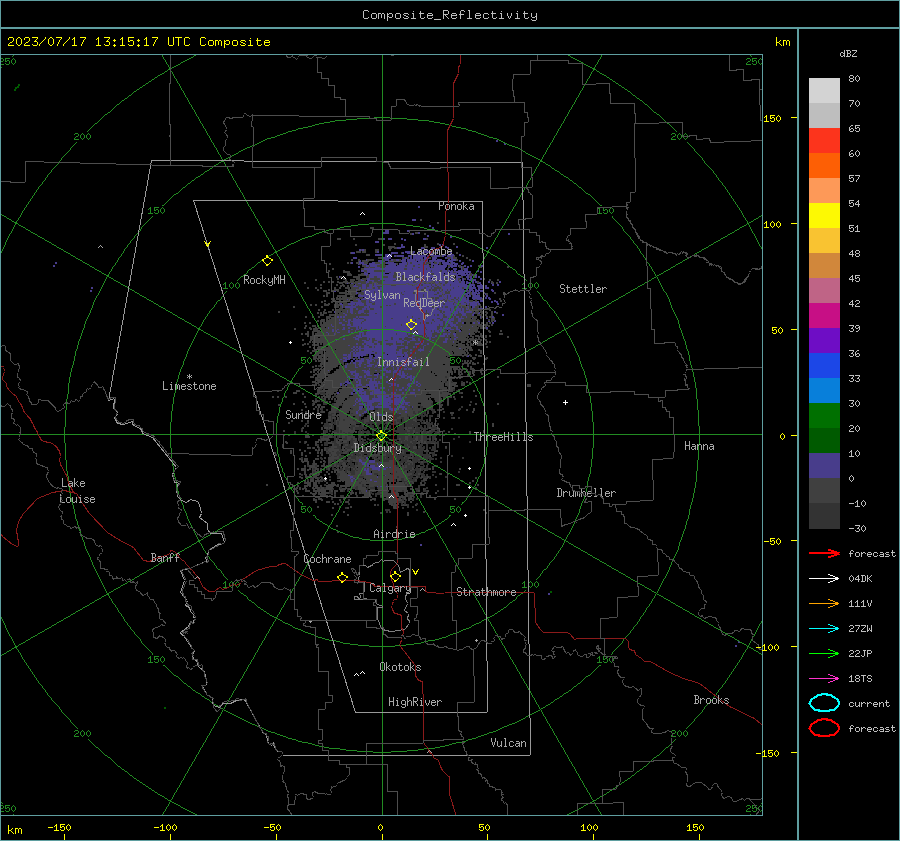Click the Innisfail city label
Image resolution: width=900 pixels, height=841 pixels.
pos(403,362)
